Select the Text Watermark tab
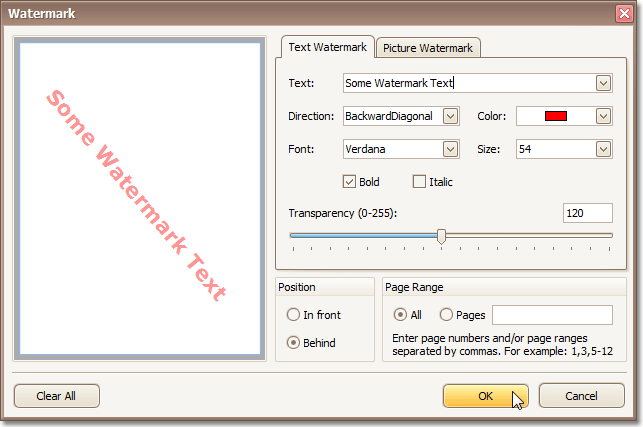 click(x=326, y=47)
